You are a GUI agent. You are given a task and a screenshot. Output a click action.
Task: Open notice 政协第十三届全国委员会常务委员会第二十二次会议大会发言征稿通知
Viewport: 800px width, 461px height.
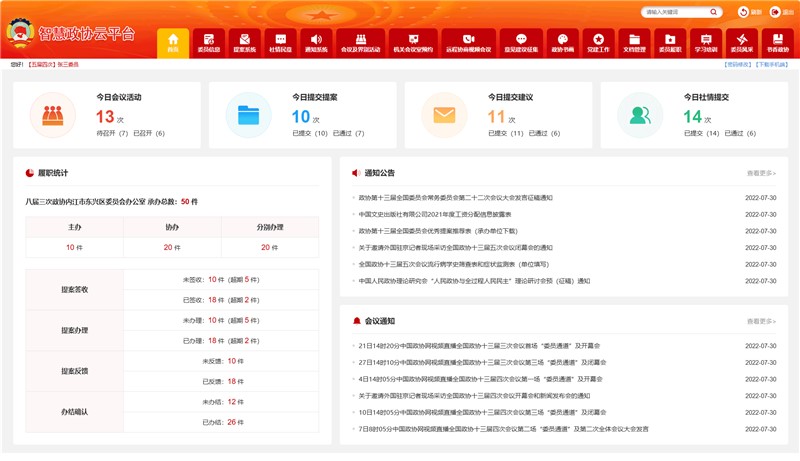(455, 198)
